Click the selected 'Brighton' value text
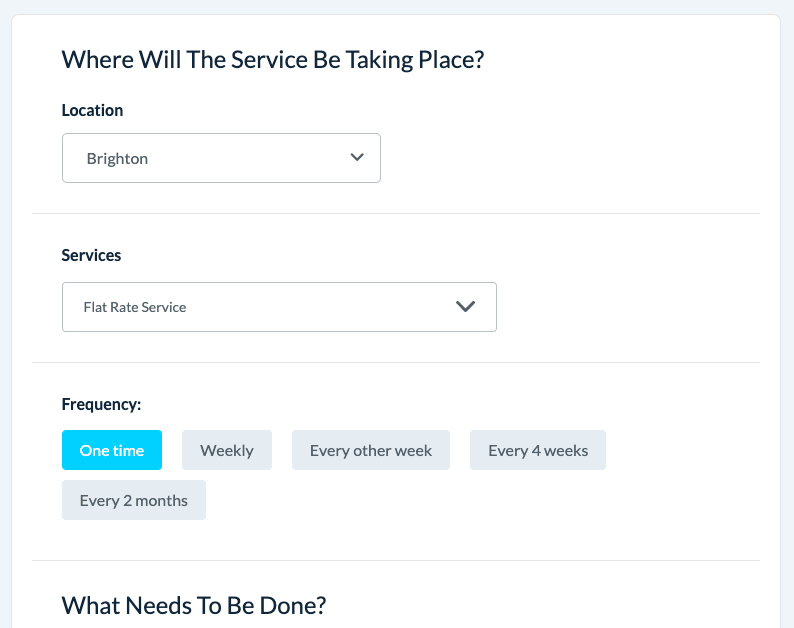 tap(117, 159)
